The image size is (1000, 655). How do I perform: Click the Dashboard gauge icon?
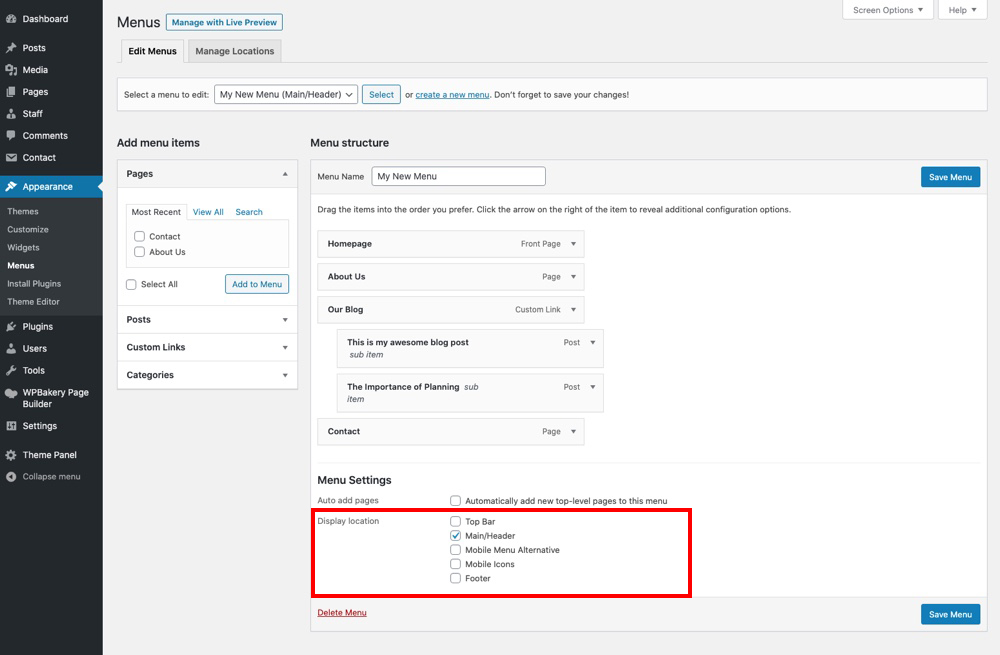tap(11, 19)
